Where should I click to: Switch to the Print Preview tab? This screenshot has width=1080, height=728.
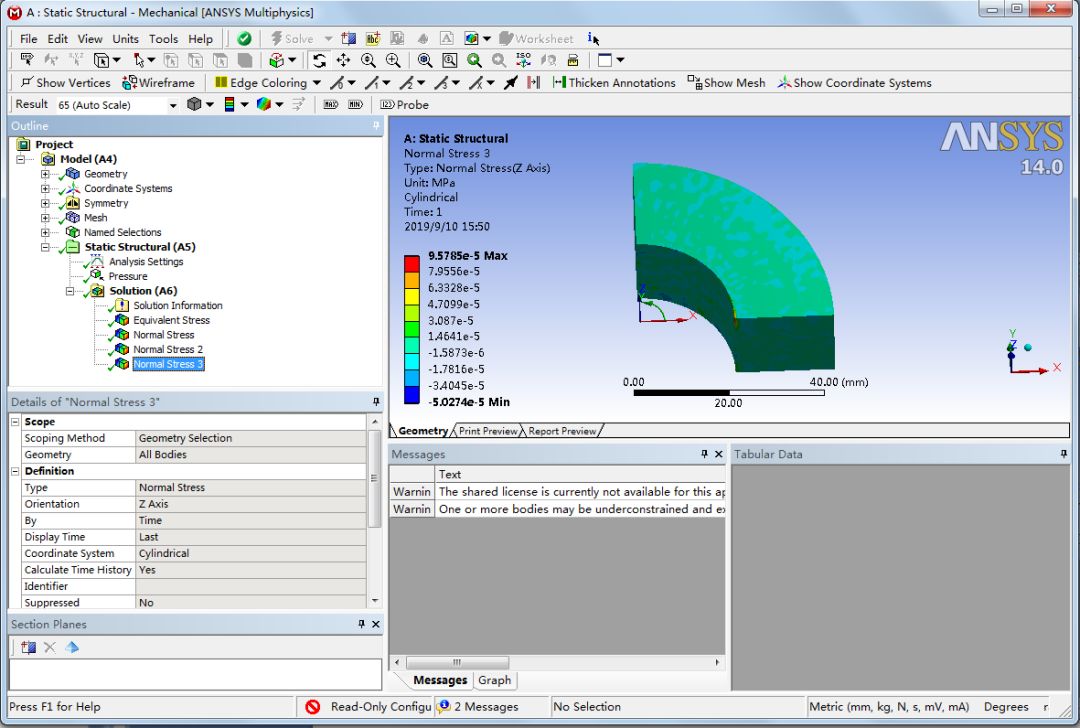(x=488, y=431)
